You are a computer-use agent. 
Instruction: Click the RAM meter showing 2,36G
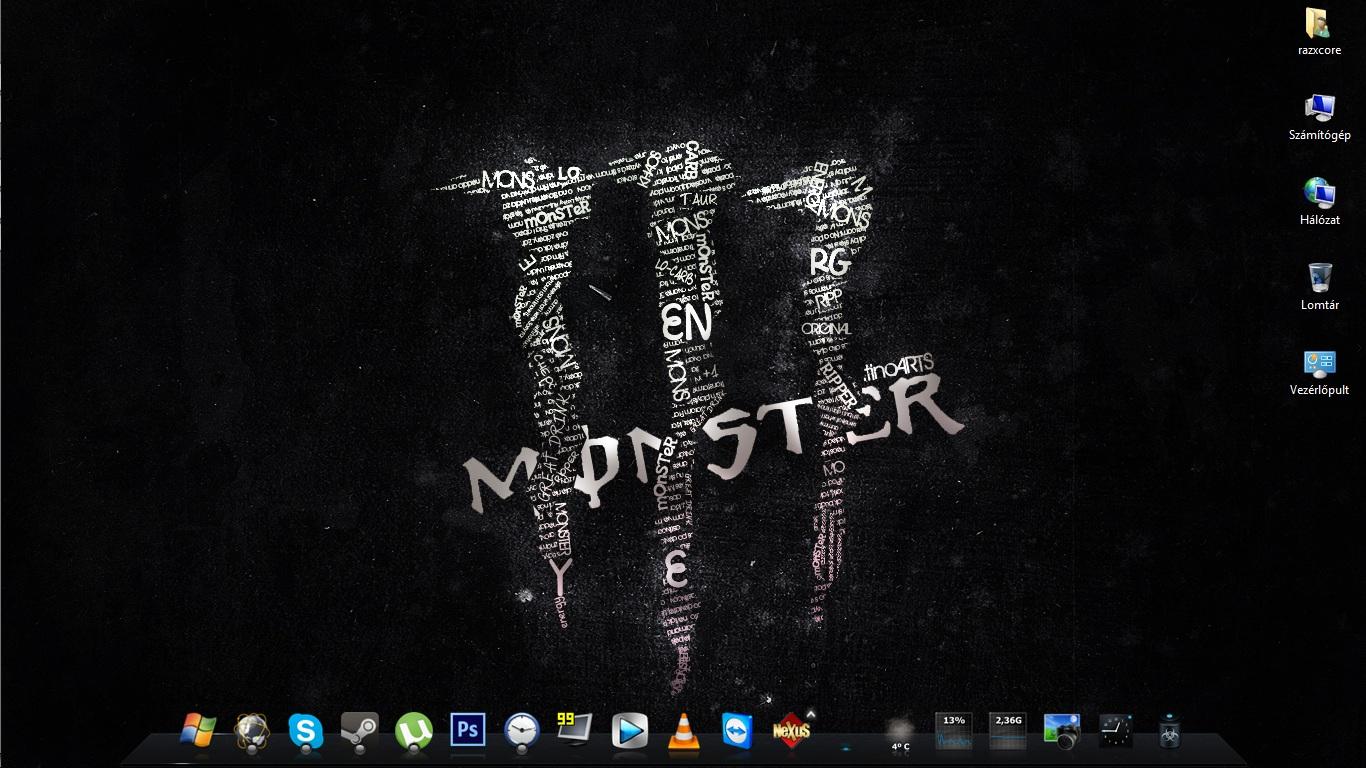click(x=1008, y=730)
